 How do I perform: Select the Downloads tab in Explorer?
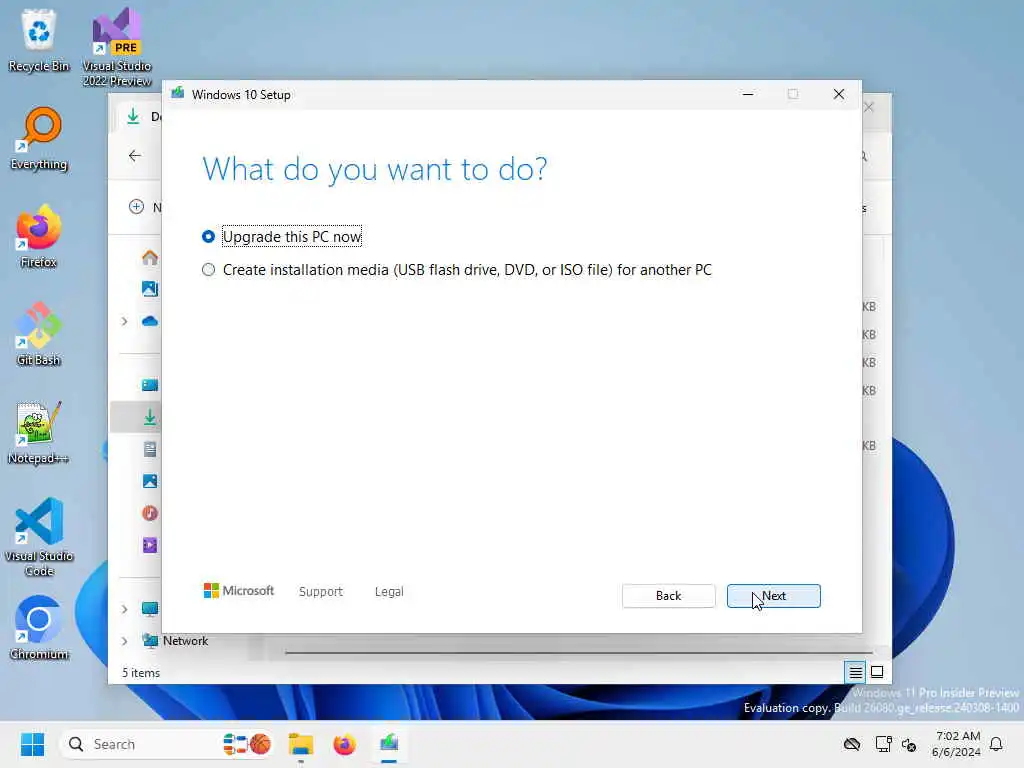click(140, 117)
